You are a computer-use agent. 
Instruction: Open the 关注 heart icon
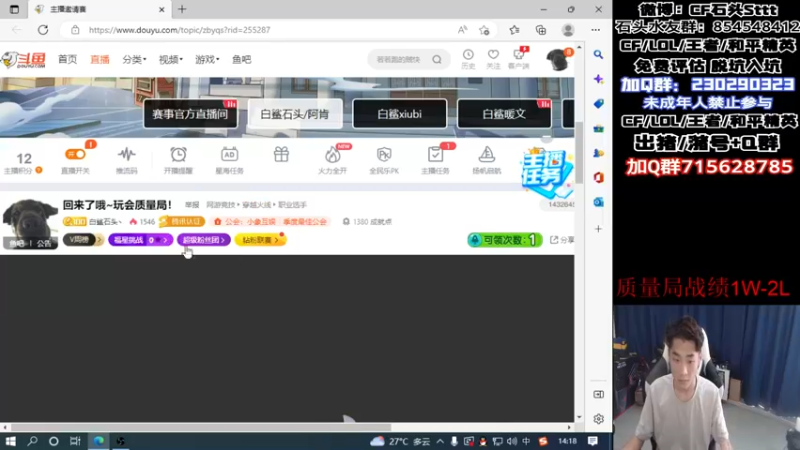click(x=493, y=59)
